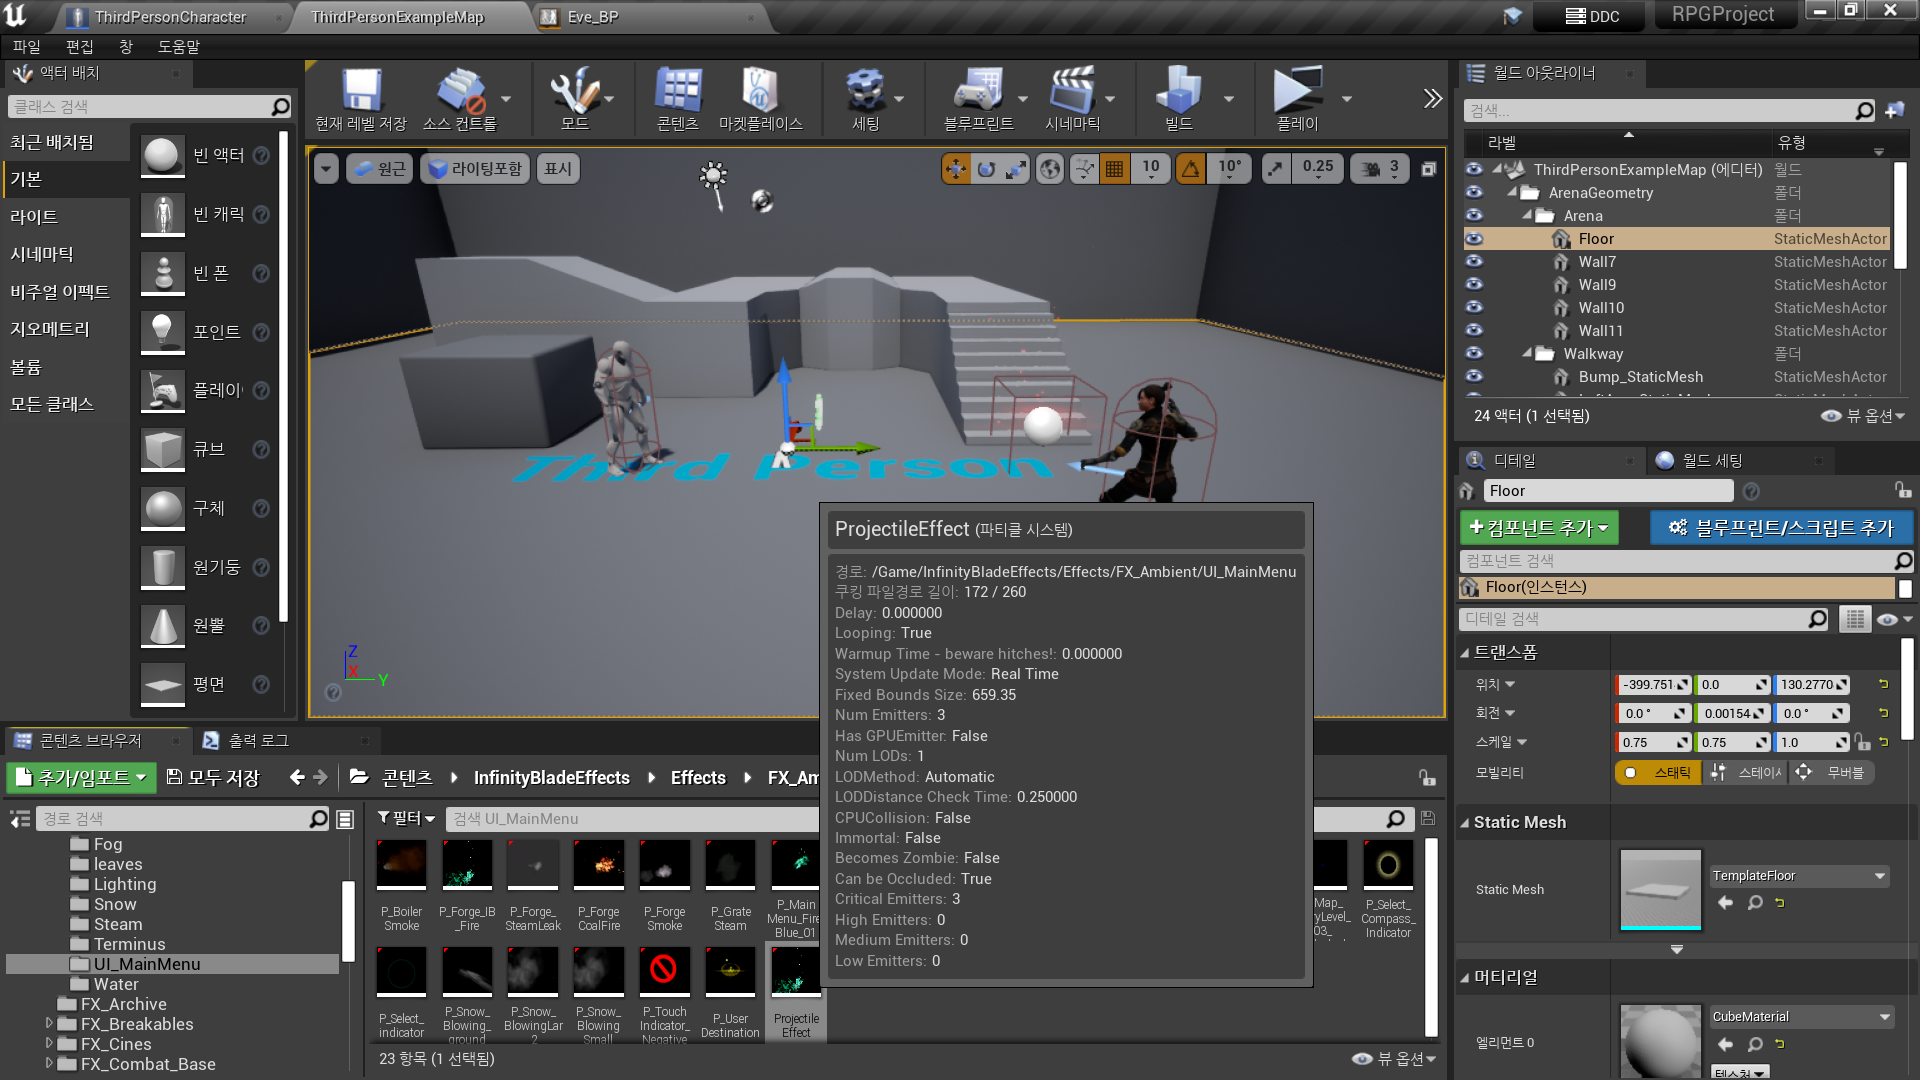Open the 필터 dropdown in the Content Browser
The width and height of the screenshot is (1920, 1080).
click(x=404, y=818)
